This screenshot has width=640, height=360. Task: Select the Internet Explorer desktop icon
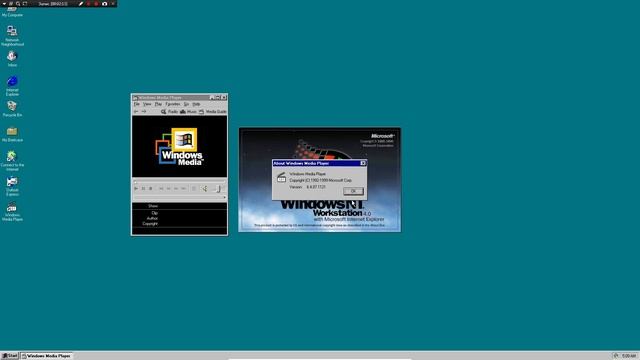tap(12, 86)
